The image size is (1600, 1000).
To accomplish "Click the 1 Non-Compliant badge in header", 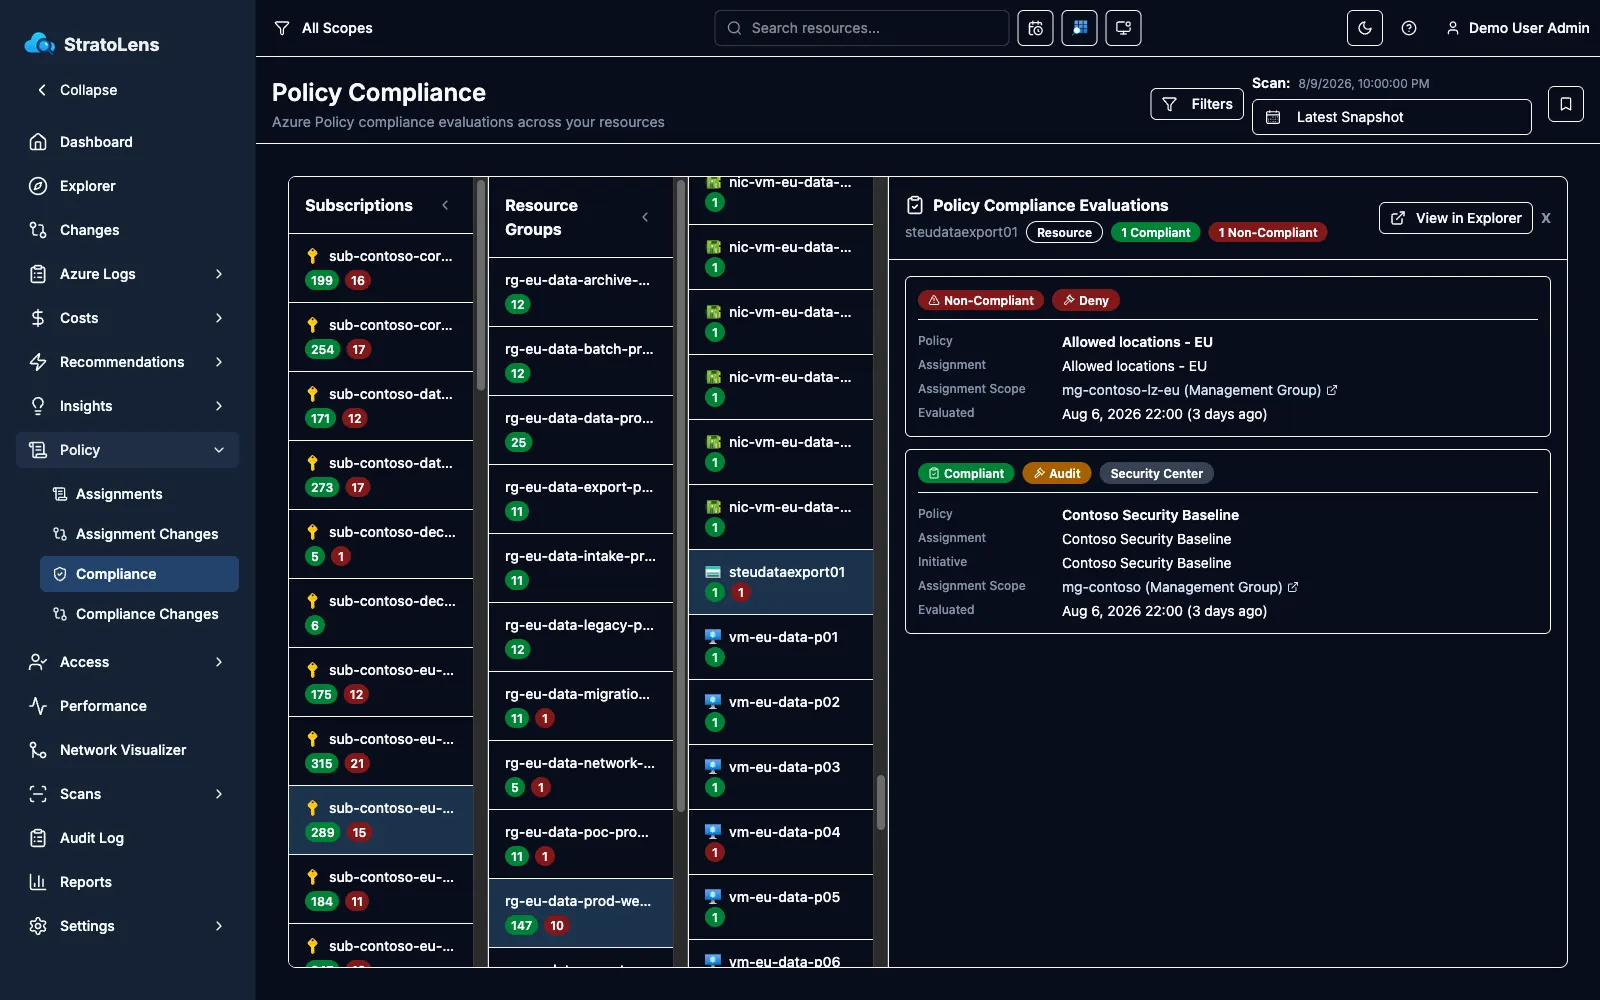I will pos(1267,232).
